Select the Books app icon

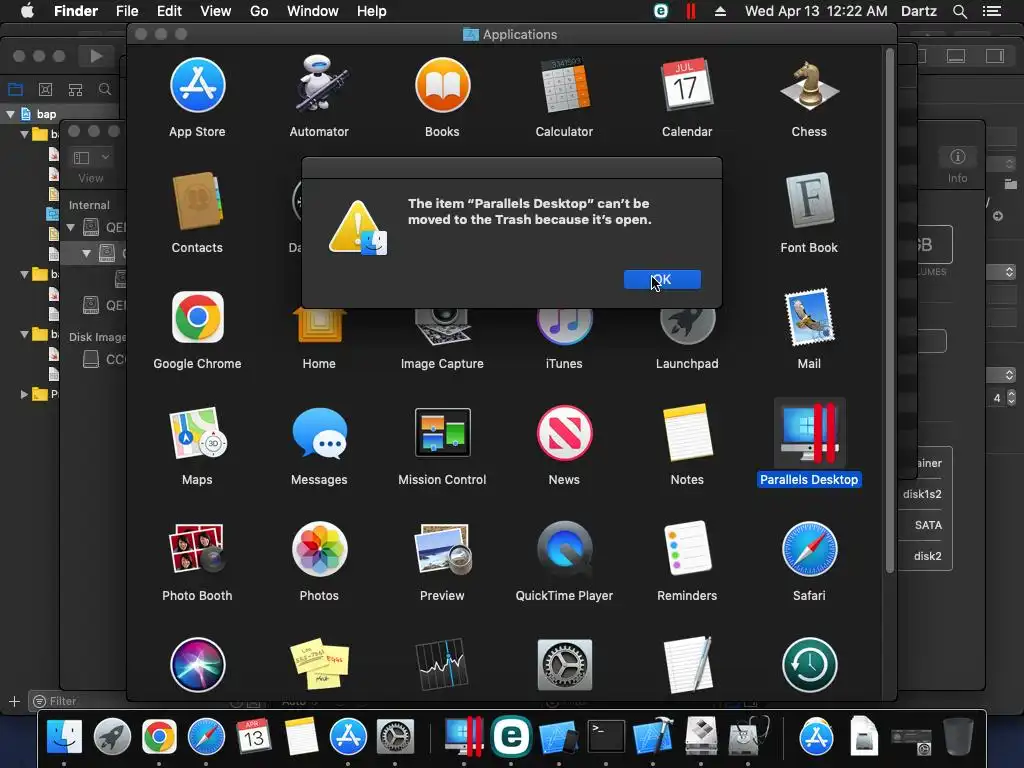tap(442, 86)
